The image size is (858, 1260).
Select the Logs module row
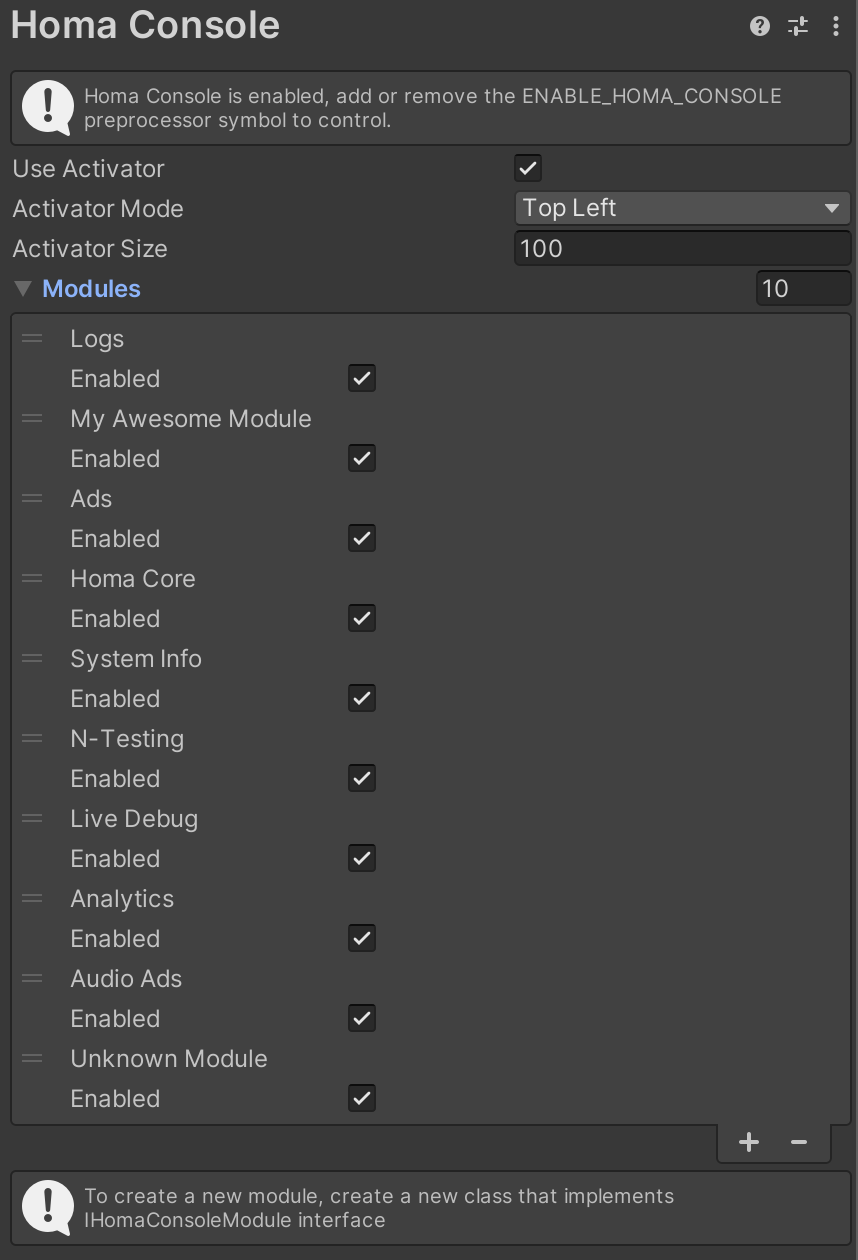pos(431,339)
